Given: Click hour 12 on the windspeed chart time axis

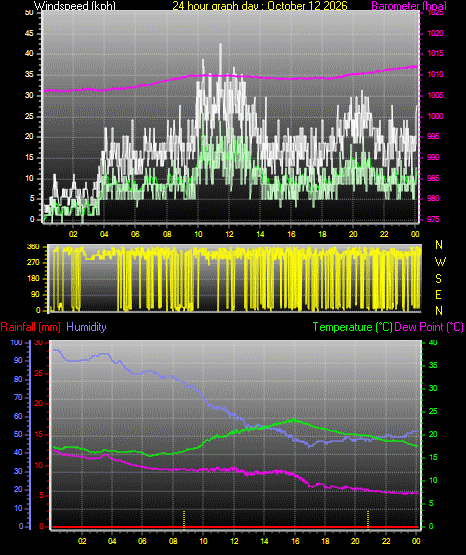Looking at the screenshot, I should 229,234.
